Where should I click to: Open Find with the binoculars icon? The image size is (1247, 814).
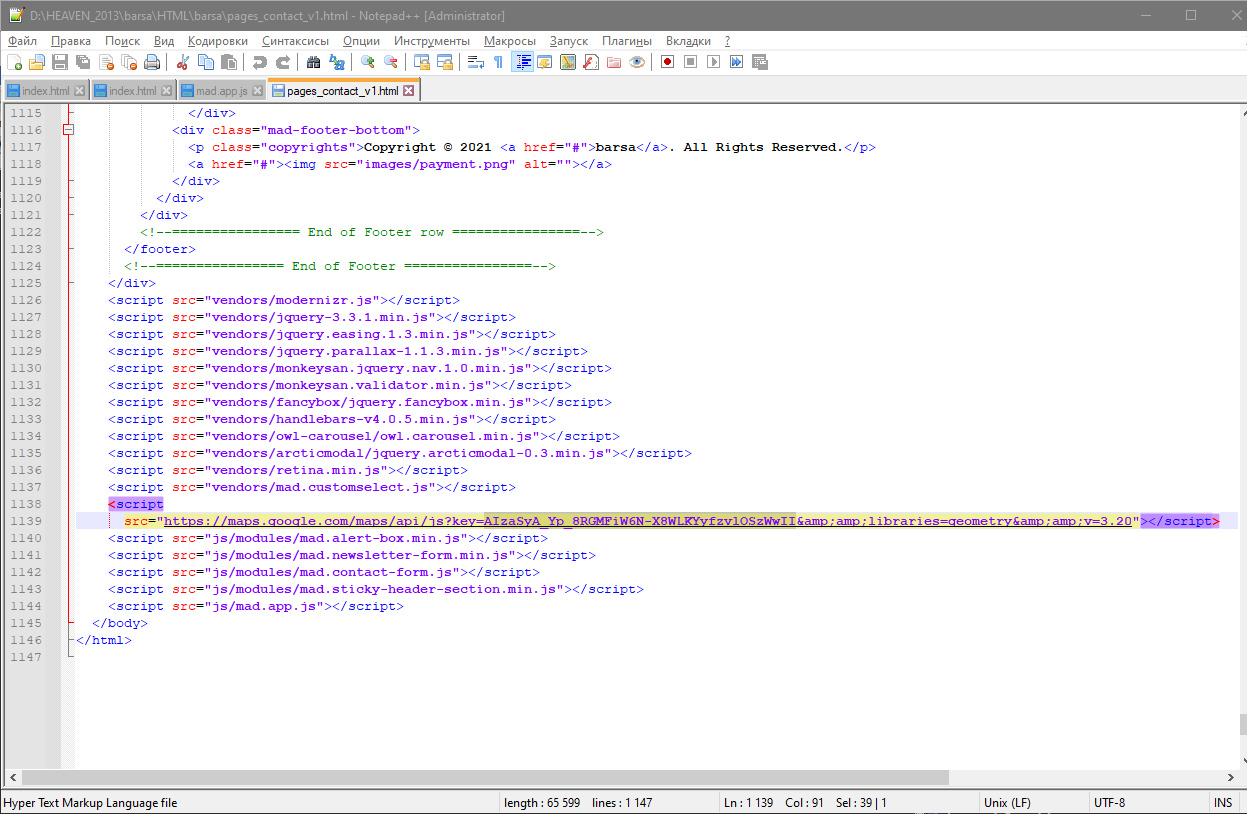(x=313, y=62)
